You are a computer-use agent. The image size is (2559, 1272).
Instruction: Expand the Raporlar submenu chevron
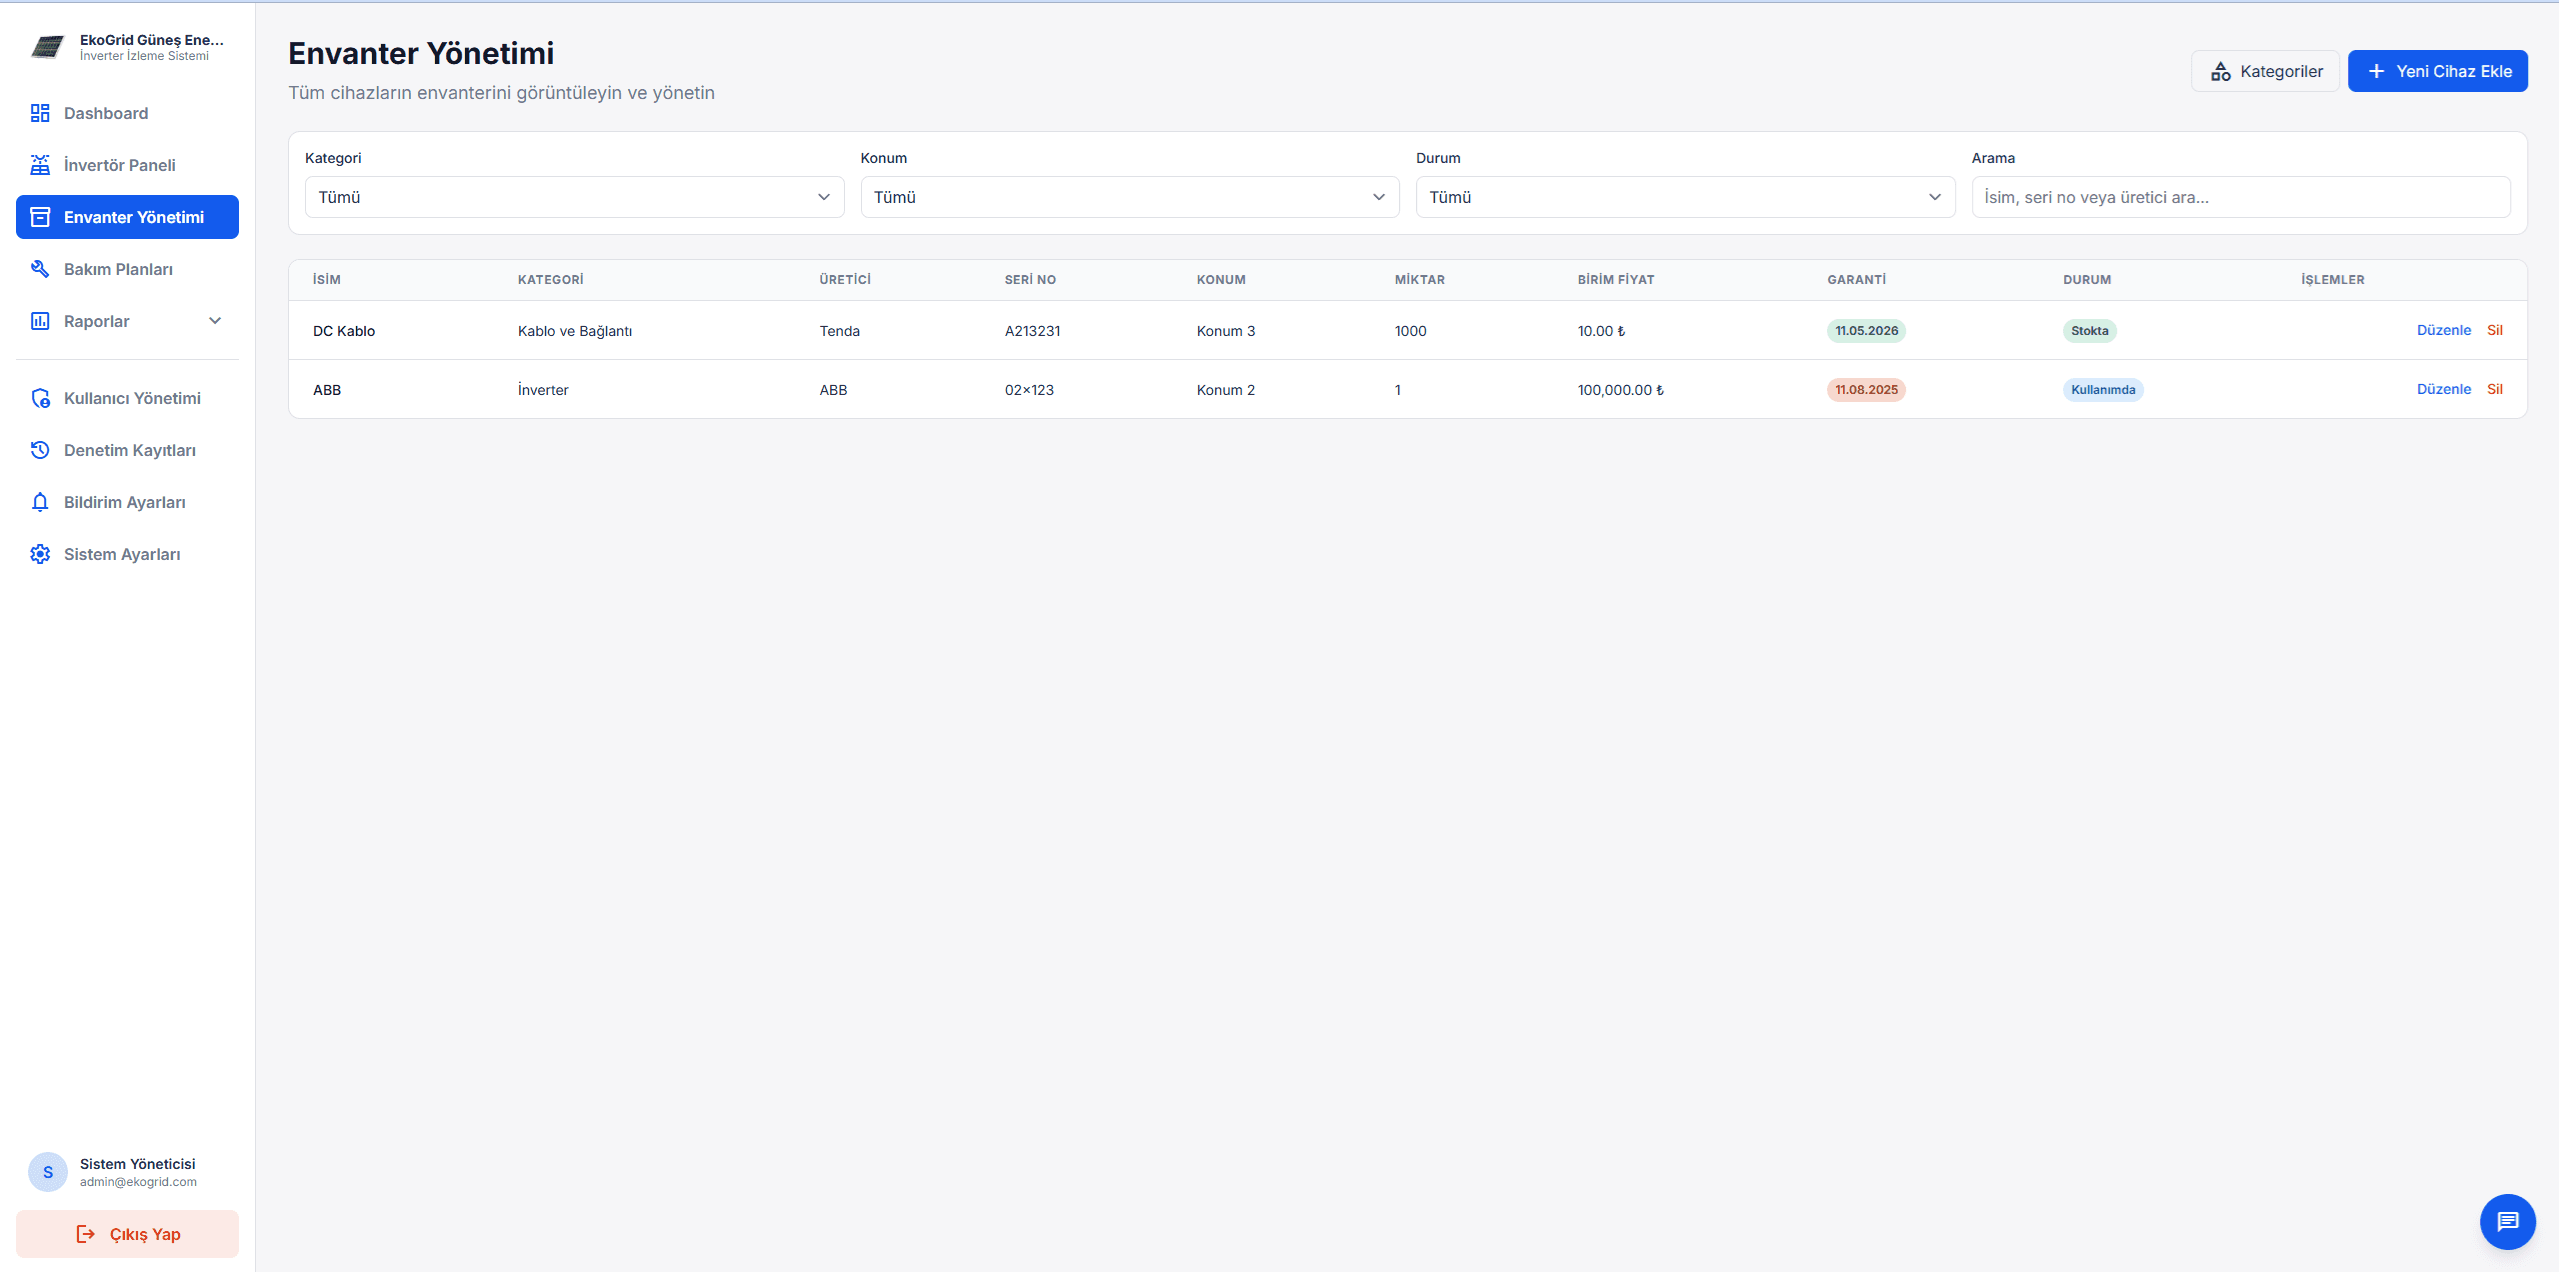click(215, 321)
